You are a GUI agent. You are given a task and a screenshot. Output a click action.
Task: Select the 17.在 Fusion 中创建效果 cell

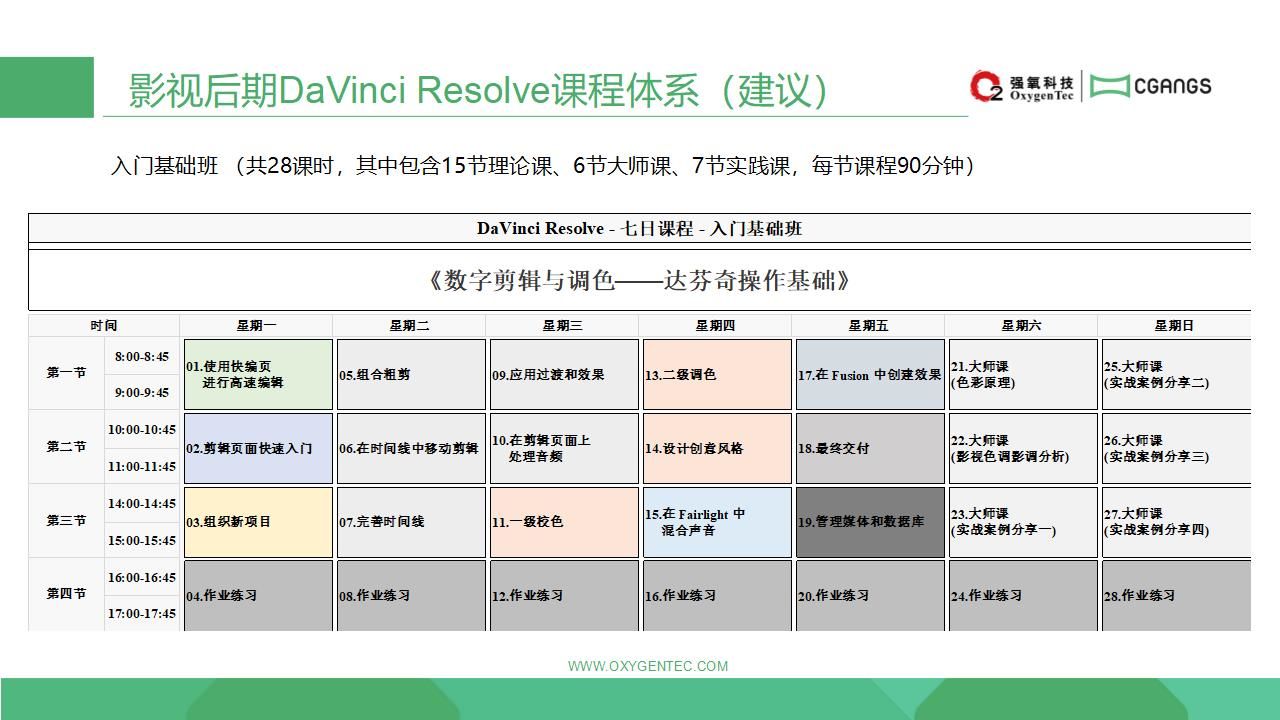point(870,374)
